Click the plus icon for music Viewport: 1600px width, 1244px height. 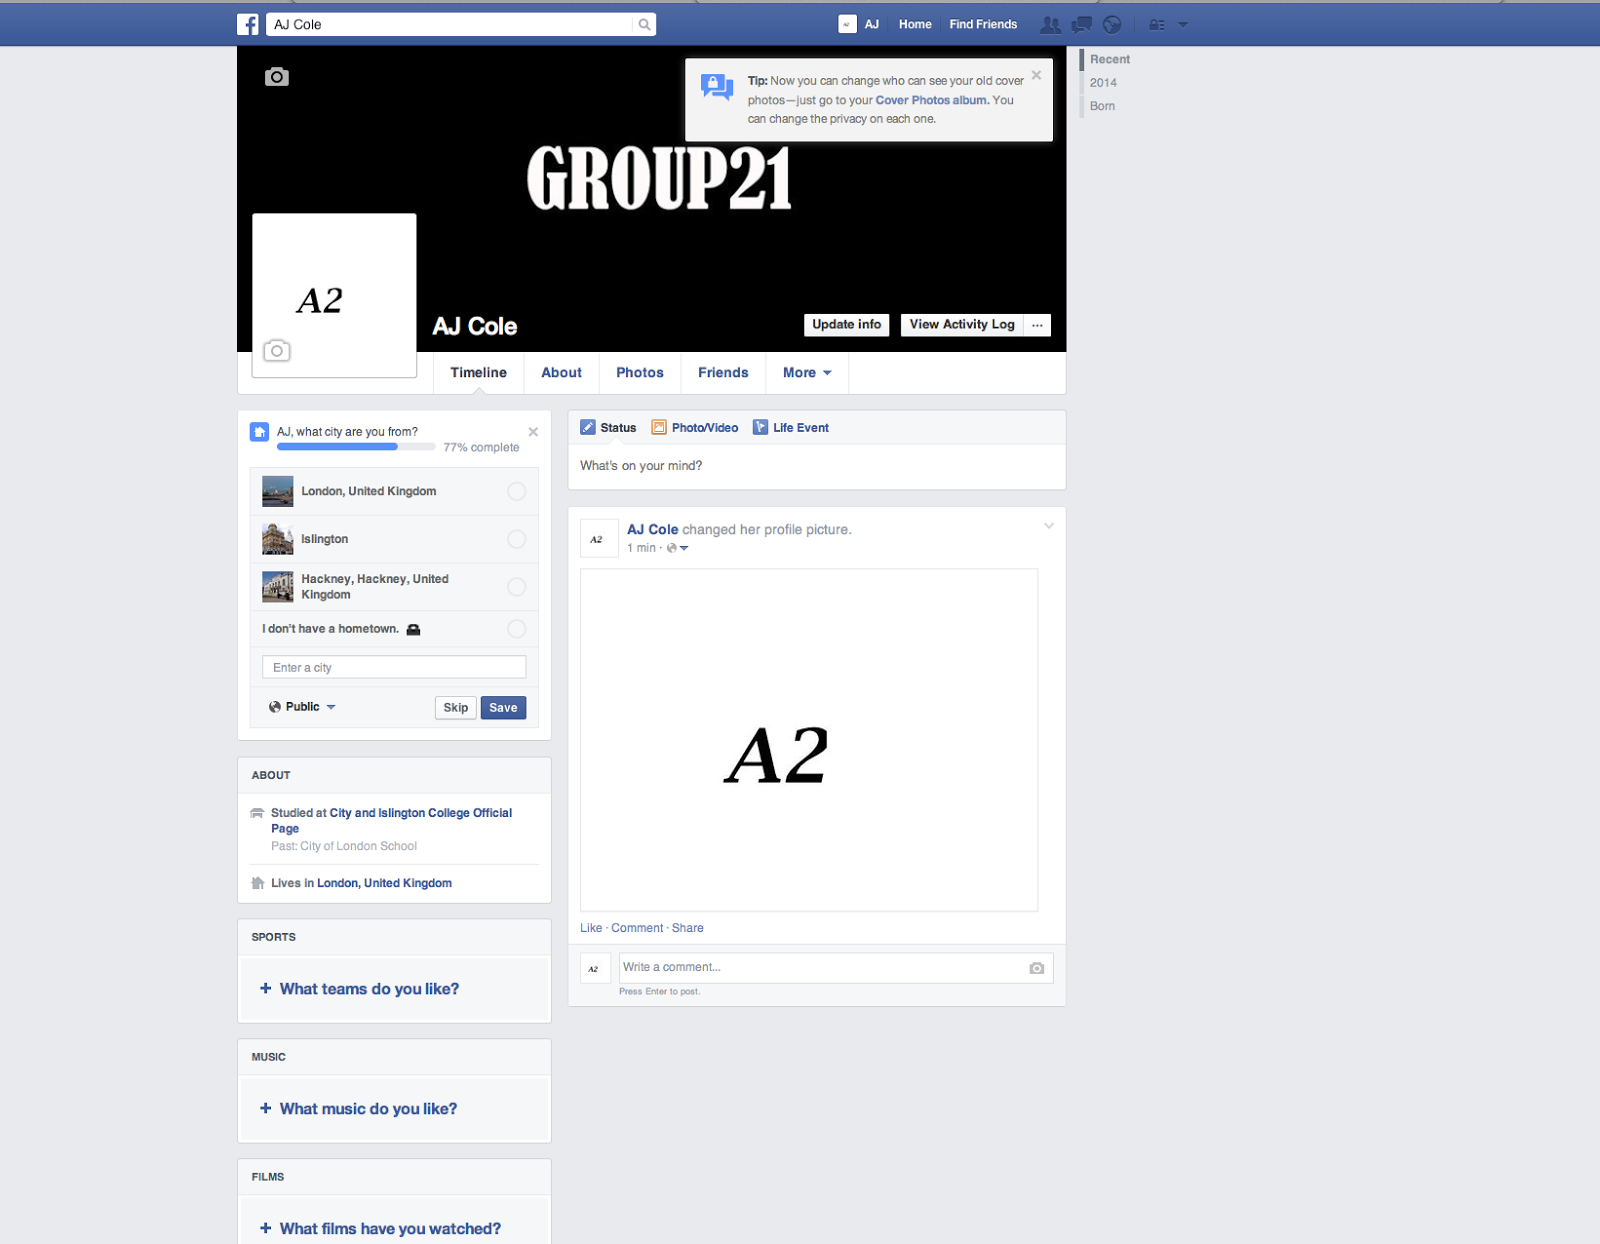click(266, 1108)
